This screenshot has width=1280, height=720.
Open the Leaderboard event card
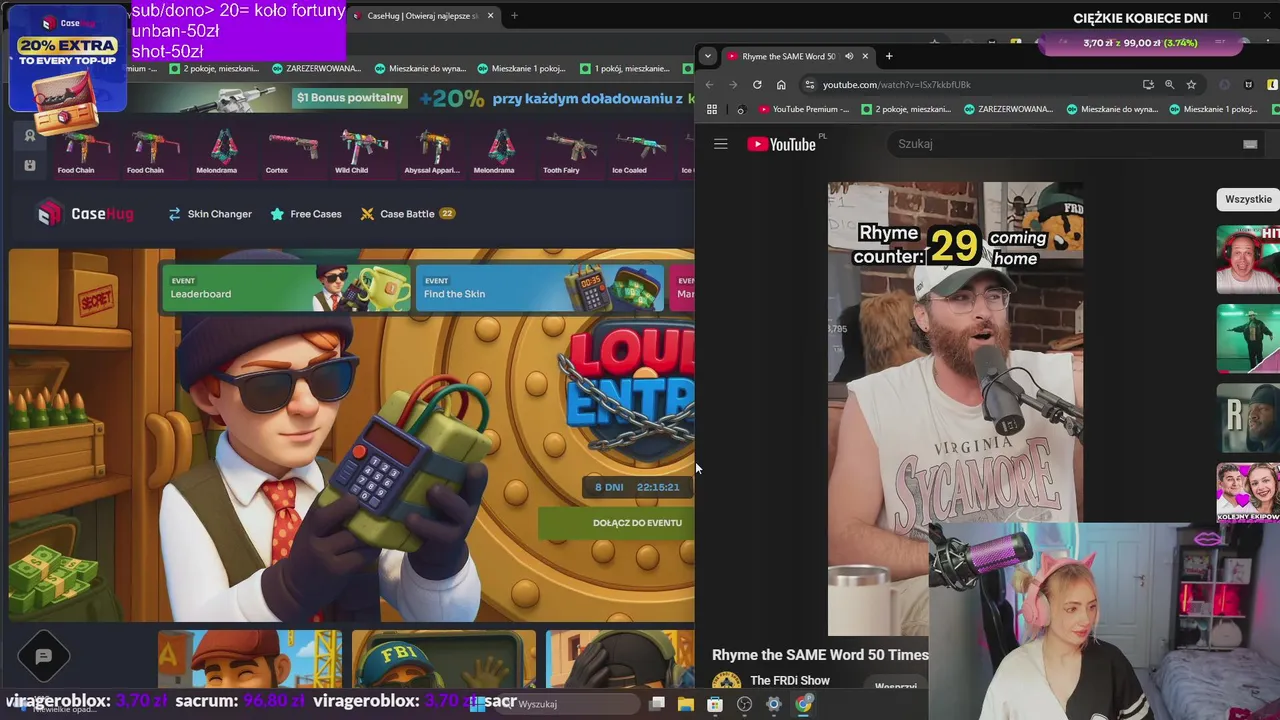[285, 287]
